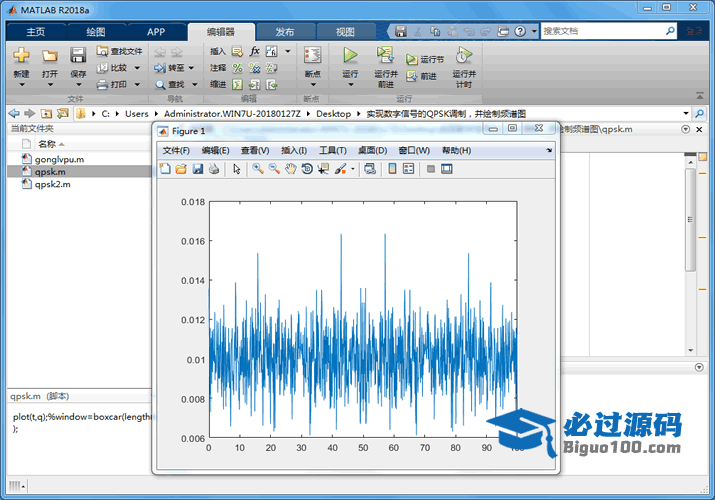Click the Data Cursor tool
The height and width of the screenshot is (500, 715).
click(x=322, y=169)
